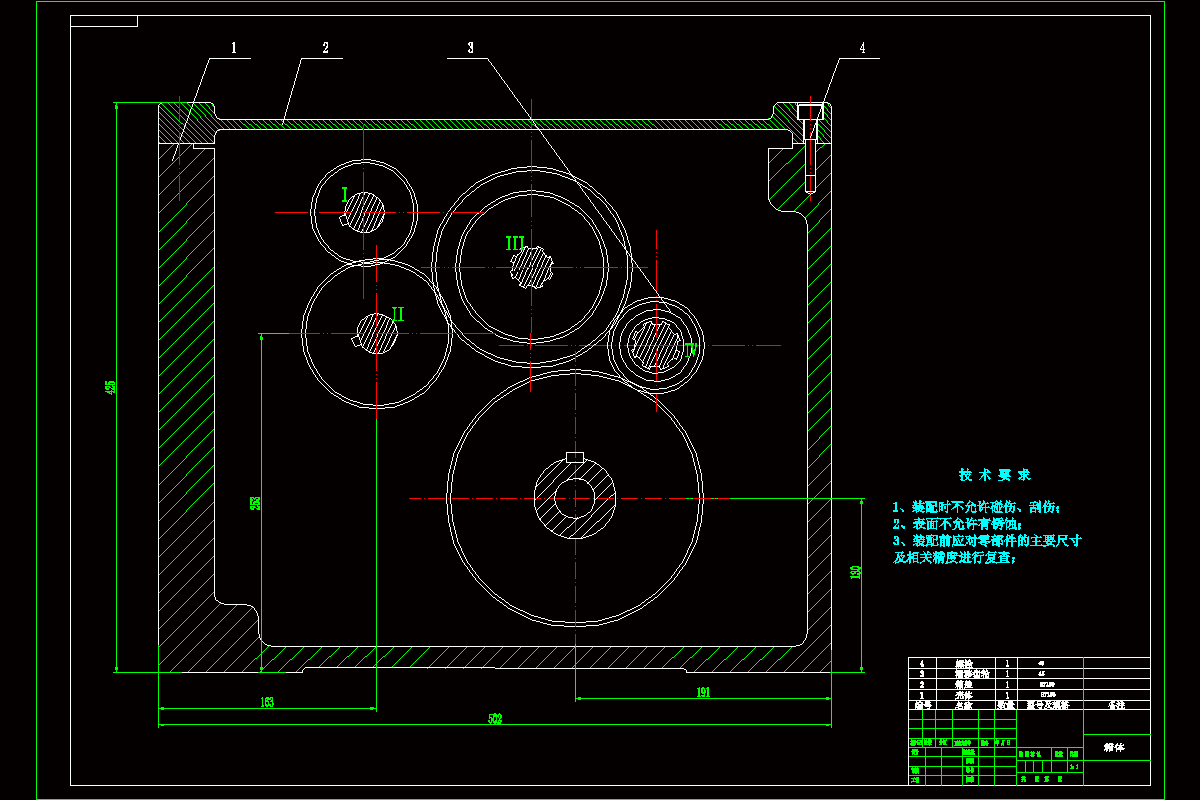Click row 4 in the parts list table

pyautogui.click(x=1029, y=663)
